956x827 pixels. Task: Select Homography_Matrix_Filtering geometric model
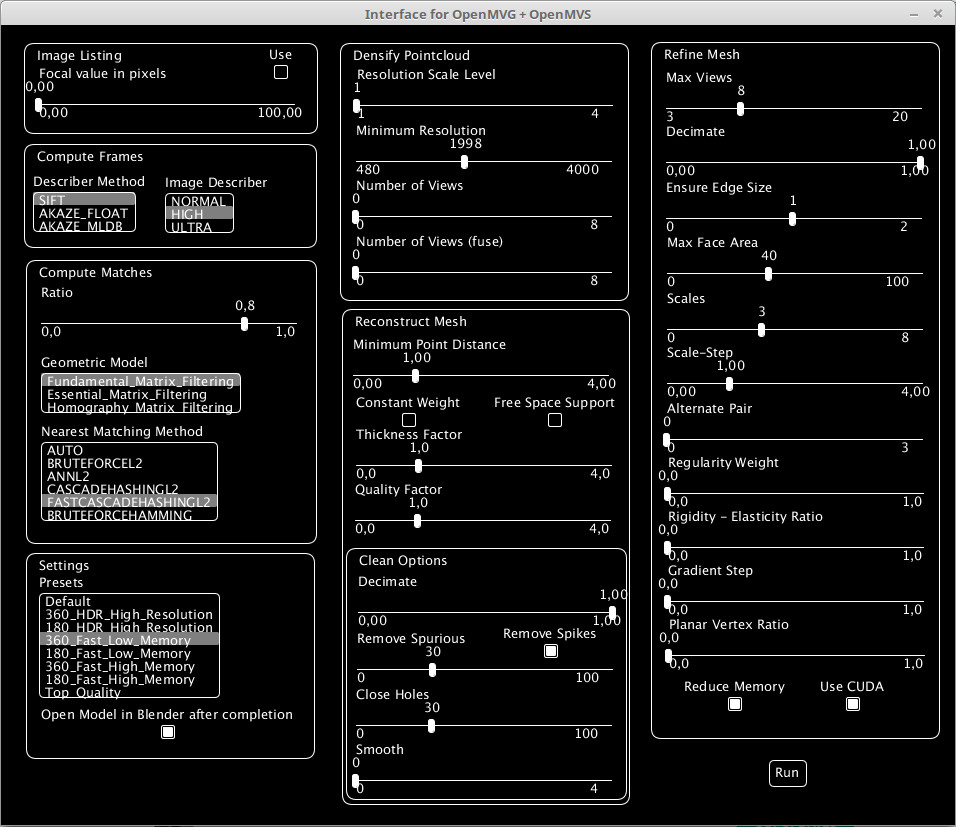point(139,407)
